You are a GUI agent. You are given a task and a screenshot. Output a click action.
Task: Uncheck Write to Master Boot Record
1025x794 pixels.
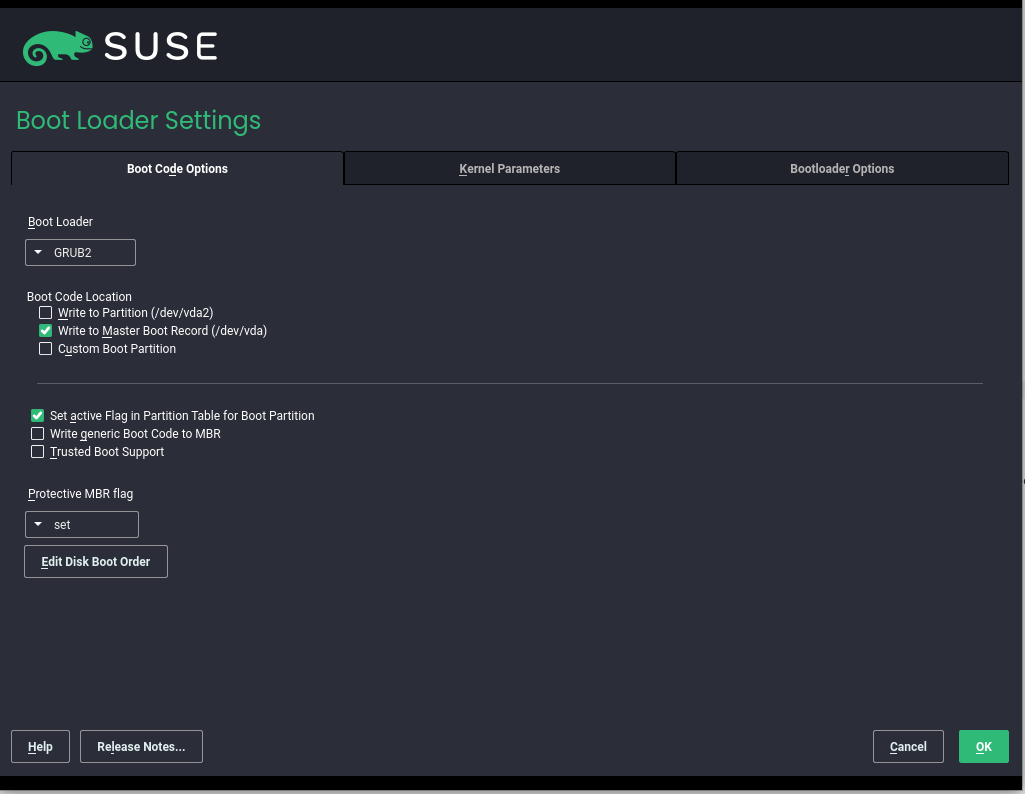click(45, 331)
